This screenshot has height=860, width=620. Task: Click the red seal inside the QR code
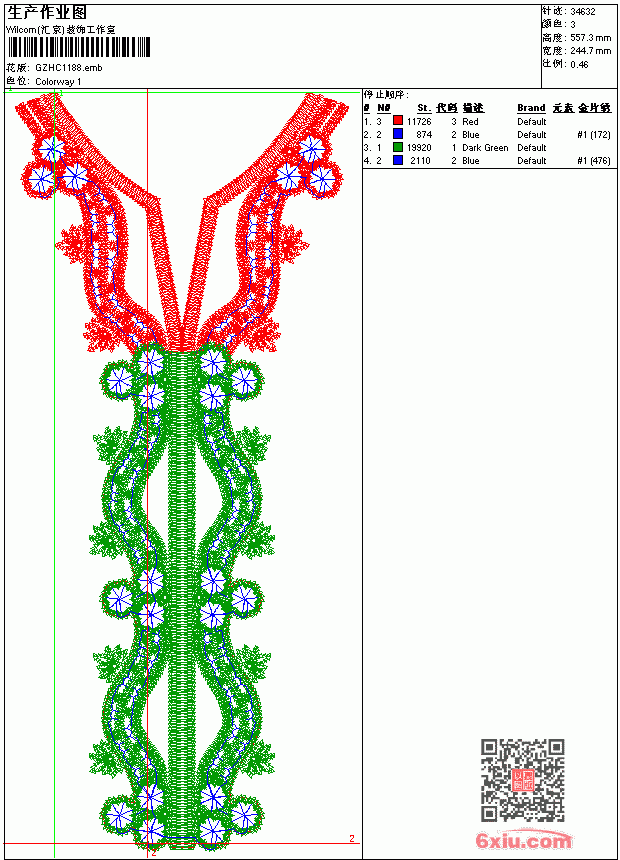tap(523, 780)
